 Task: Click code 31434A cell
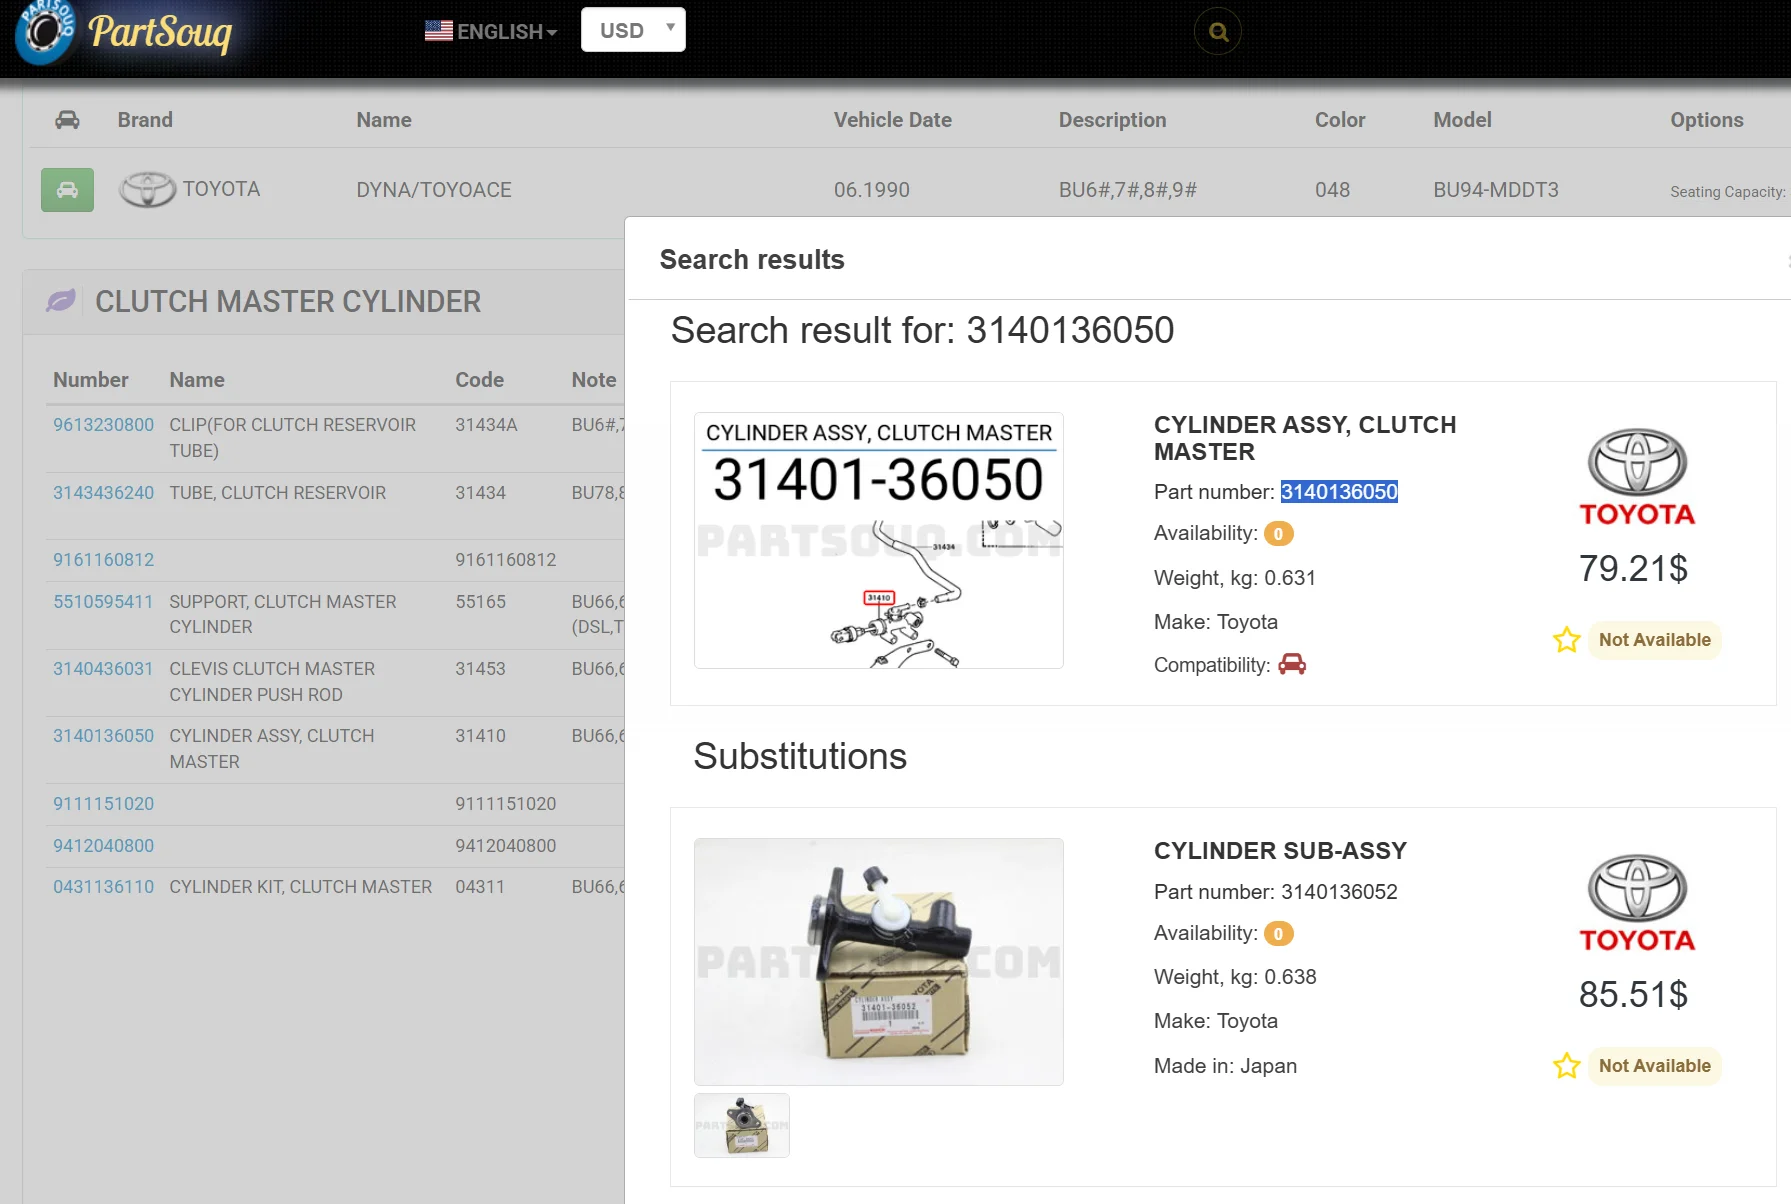486,425
